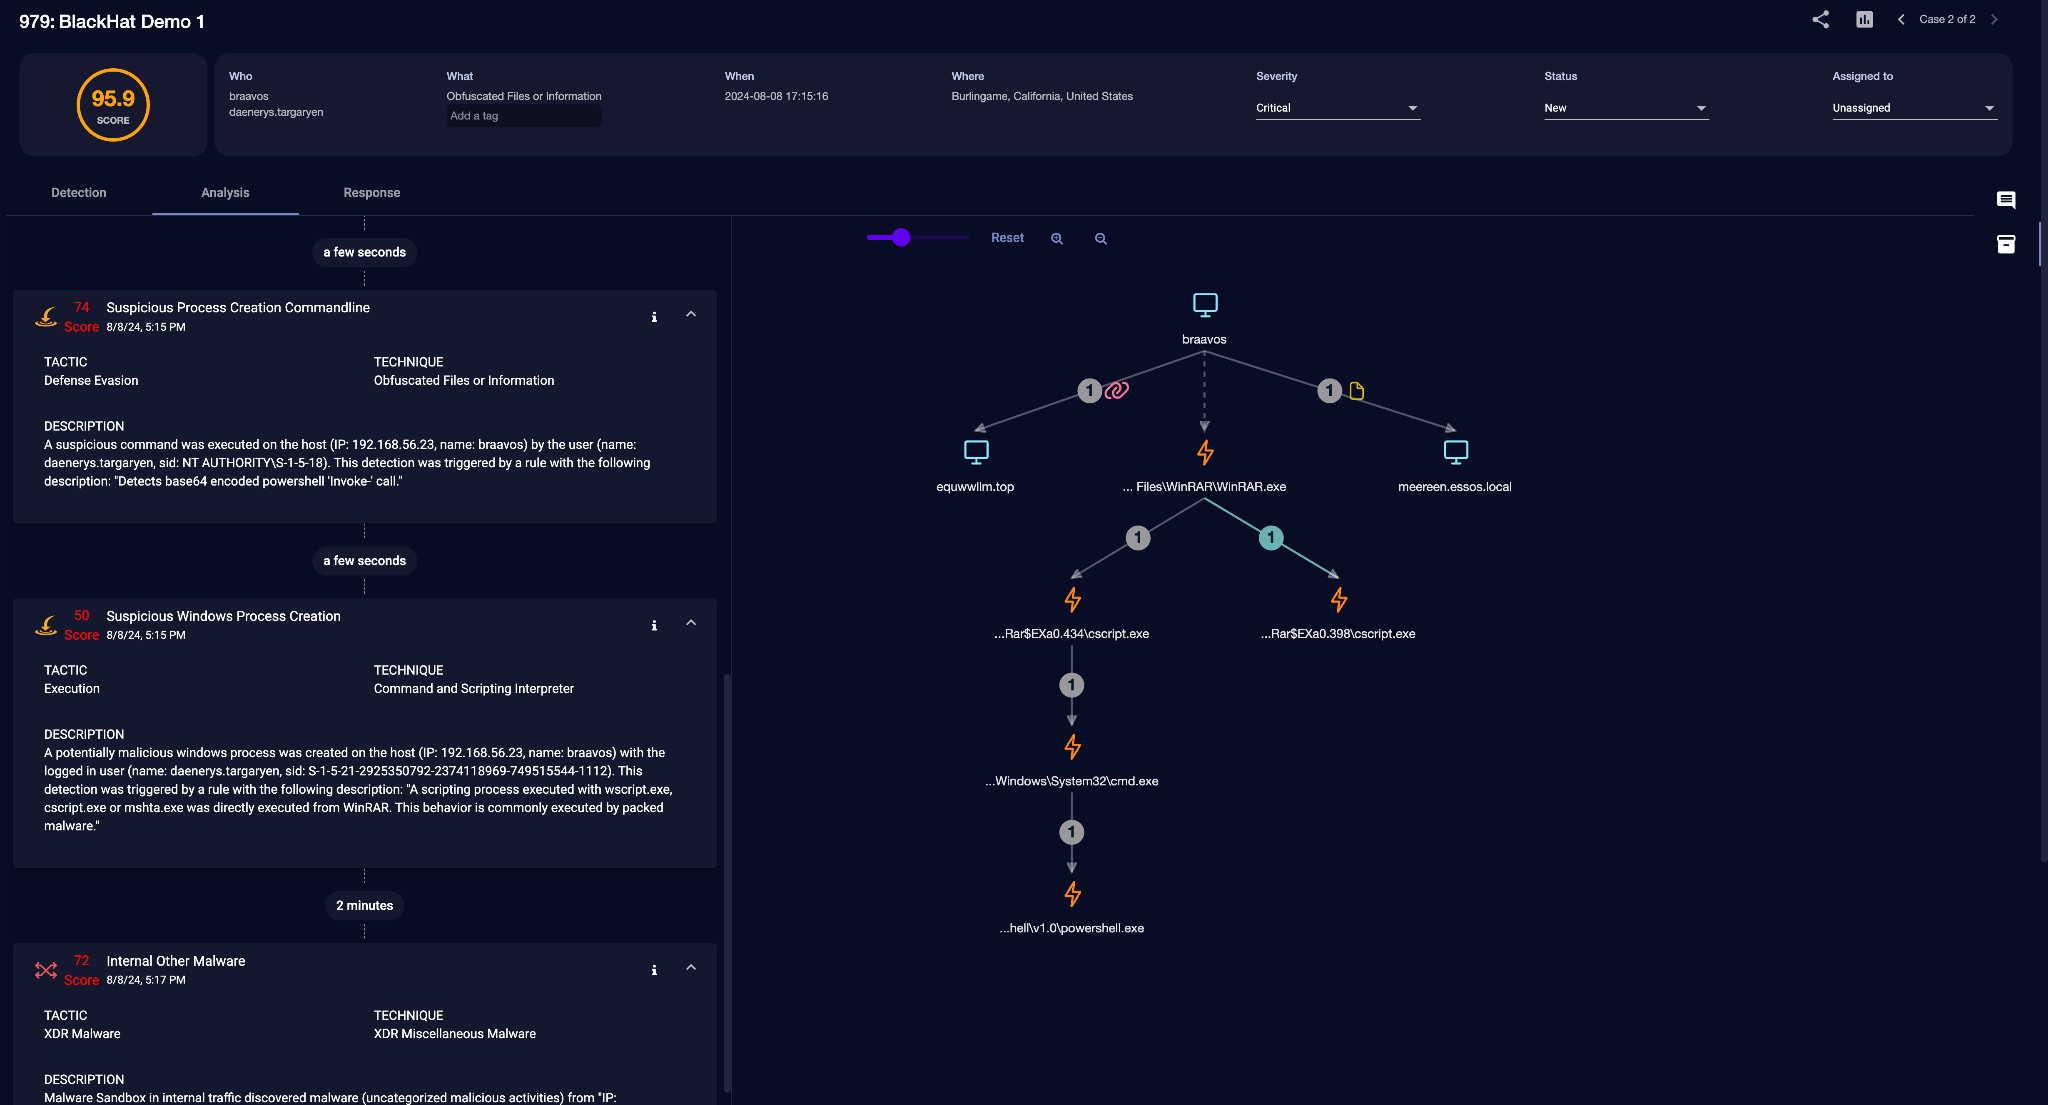Click the equwwllm.top host node
Viewport: 2048px width, 1105px height.
click(976, 452)
